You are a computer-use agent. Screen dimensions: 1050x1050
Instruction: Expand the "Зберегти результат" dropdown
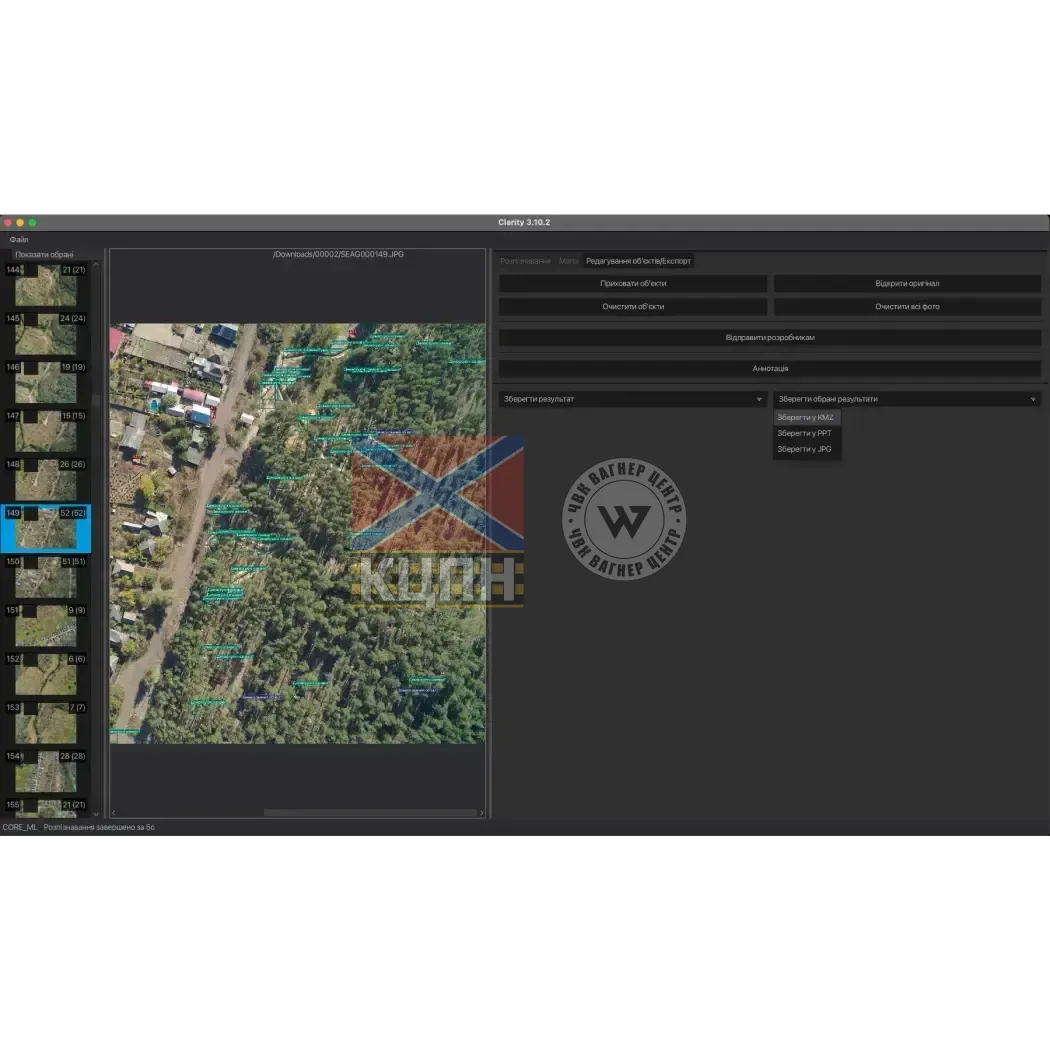(633, 399)
